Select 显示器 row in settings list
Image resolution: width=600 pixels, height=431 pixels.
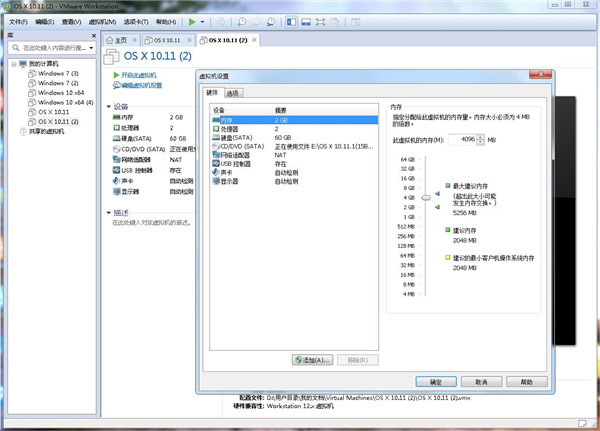click(x=294, y=181)
